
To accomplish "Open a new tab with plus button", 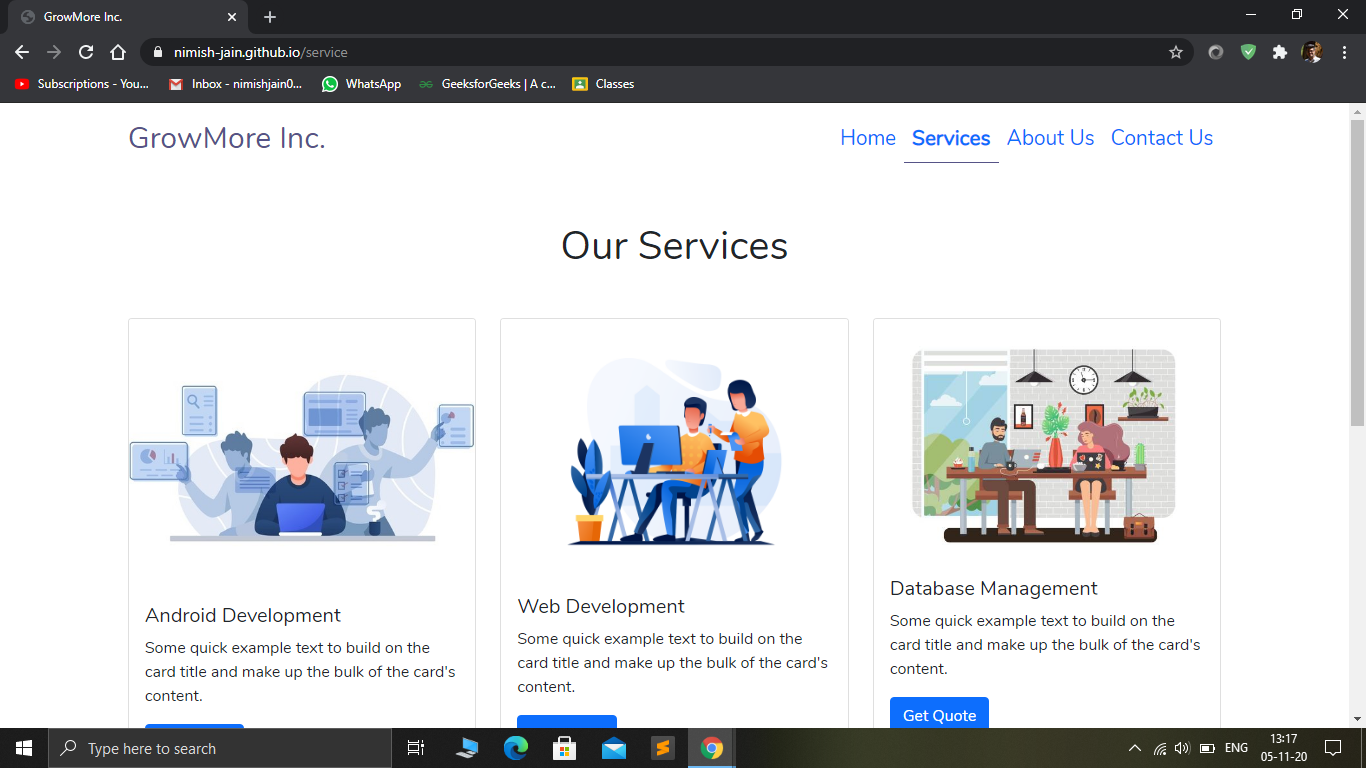I will [270, 17].
